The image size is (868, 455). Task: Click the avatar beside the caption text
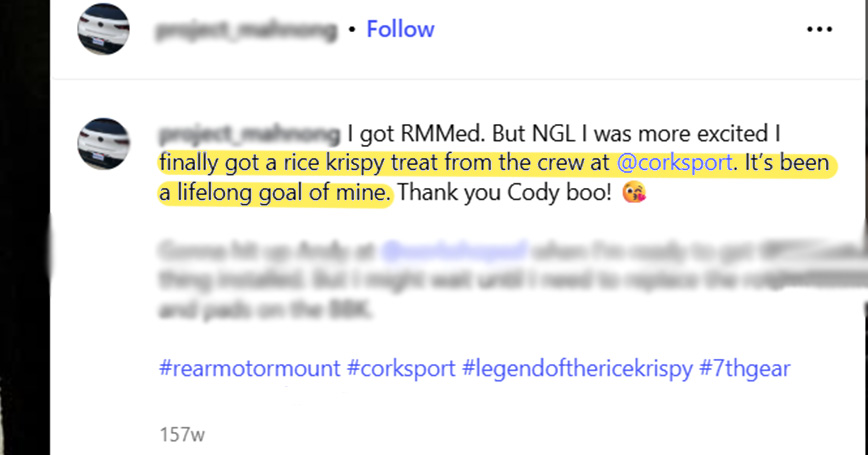103,143
